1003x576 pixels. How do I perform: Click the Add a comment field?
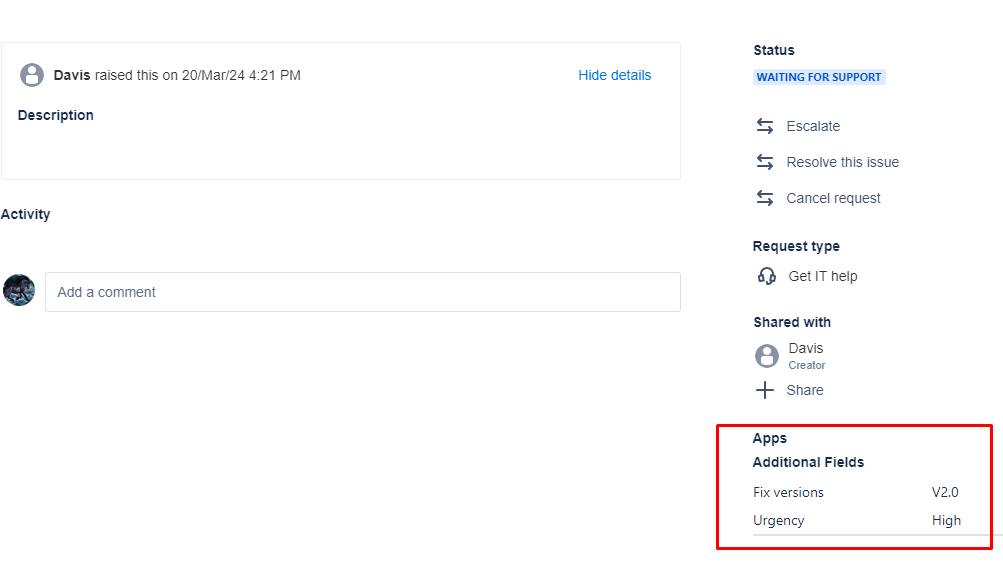pos(363,292)
